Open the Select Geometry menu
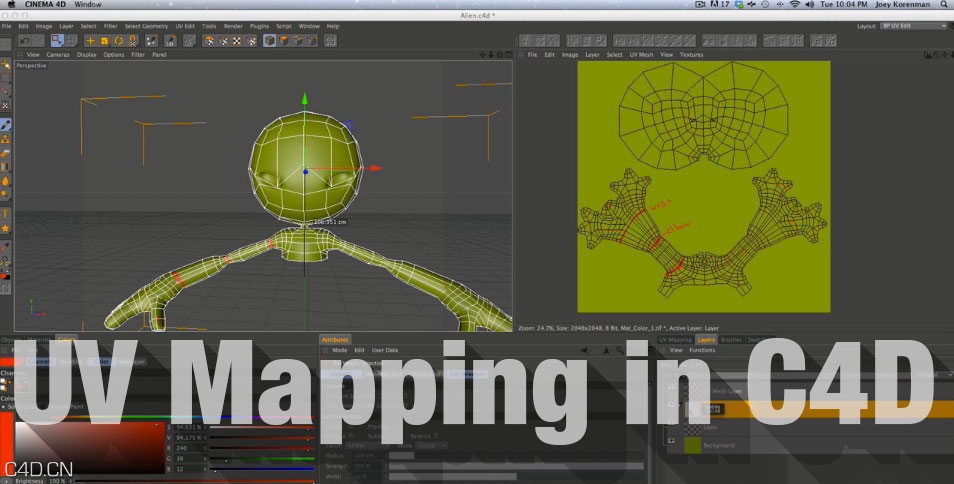 coord(146,26)
